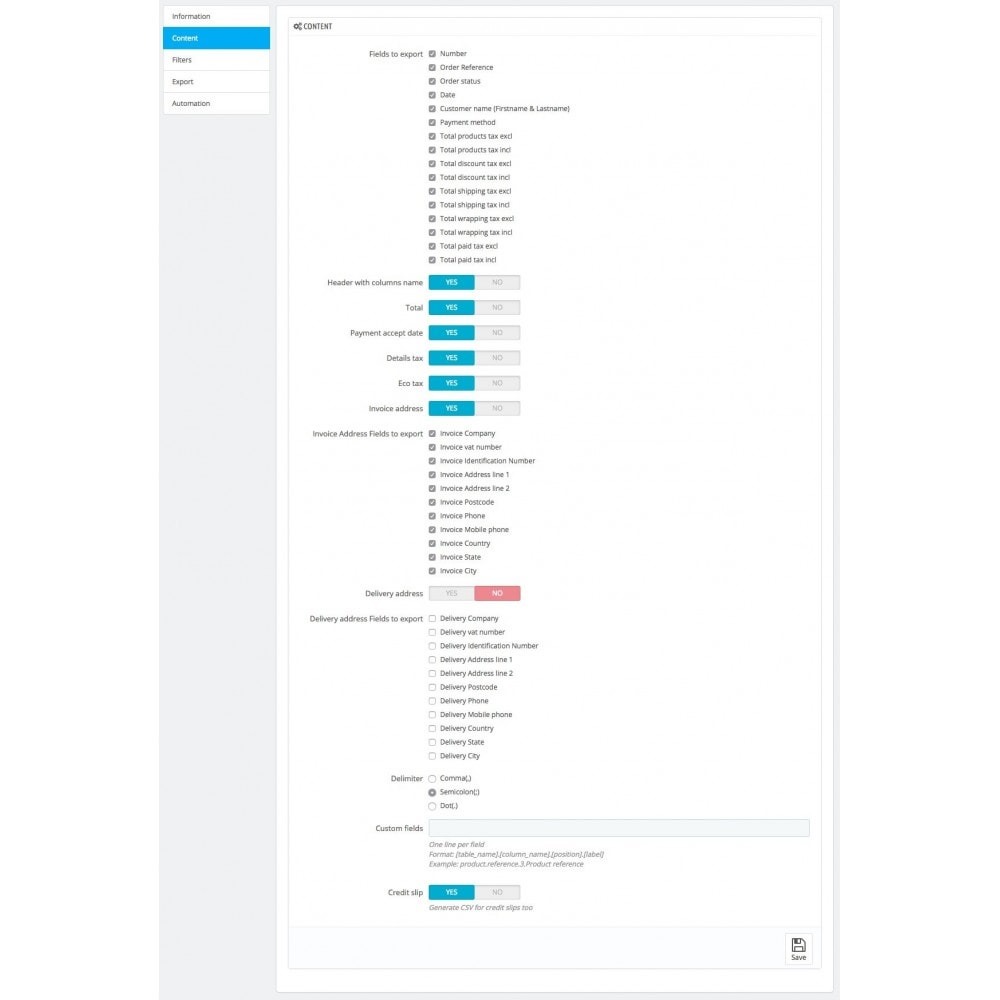Uncheck Total paid tax incl field

pos(432,259)
